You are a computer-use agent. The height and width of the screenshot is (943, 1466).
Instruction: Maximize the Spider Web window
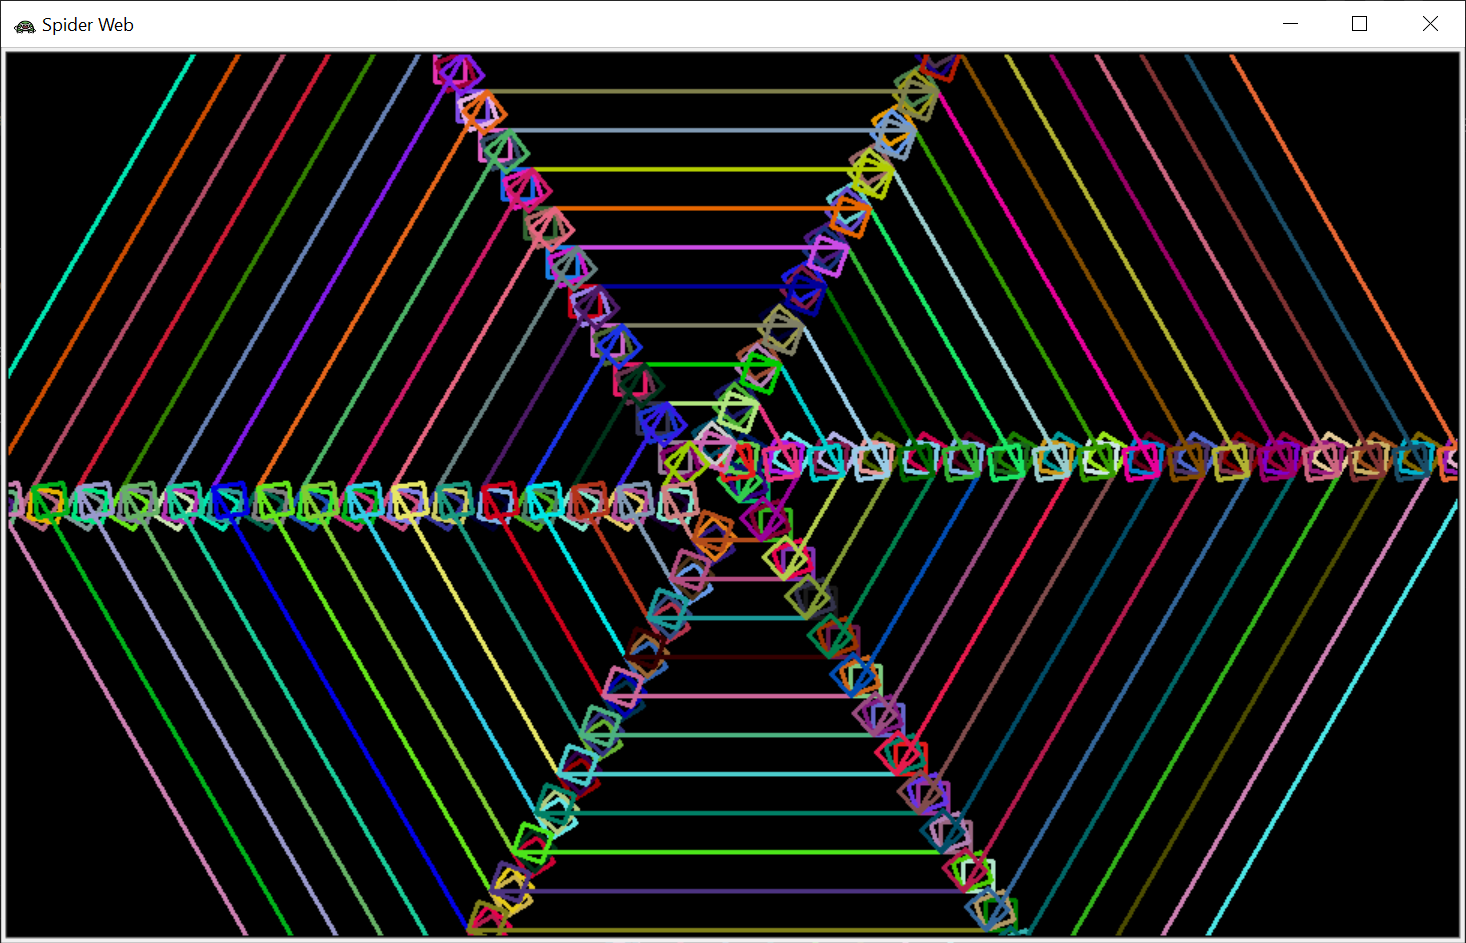click(1359, 24)
